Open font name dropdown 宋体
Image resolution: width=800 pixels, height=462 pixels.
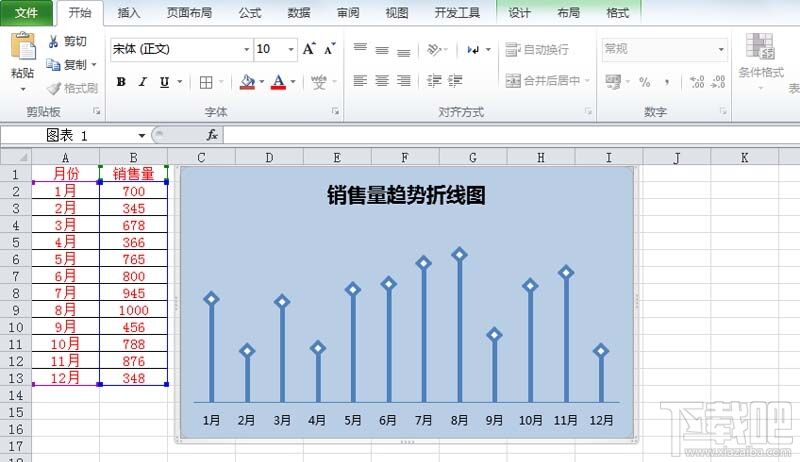click(246, 49)
